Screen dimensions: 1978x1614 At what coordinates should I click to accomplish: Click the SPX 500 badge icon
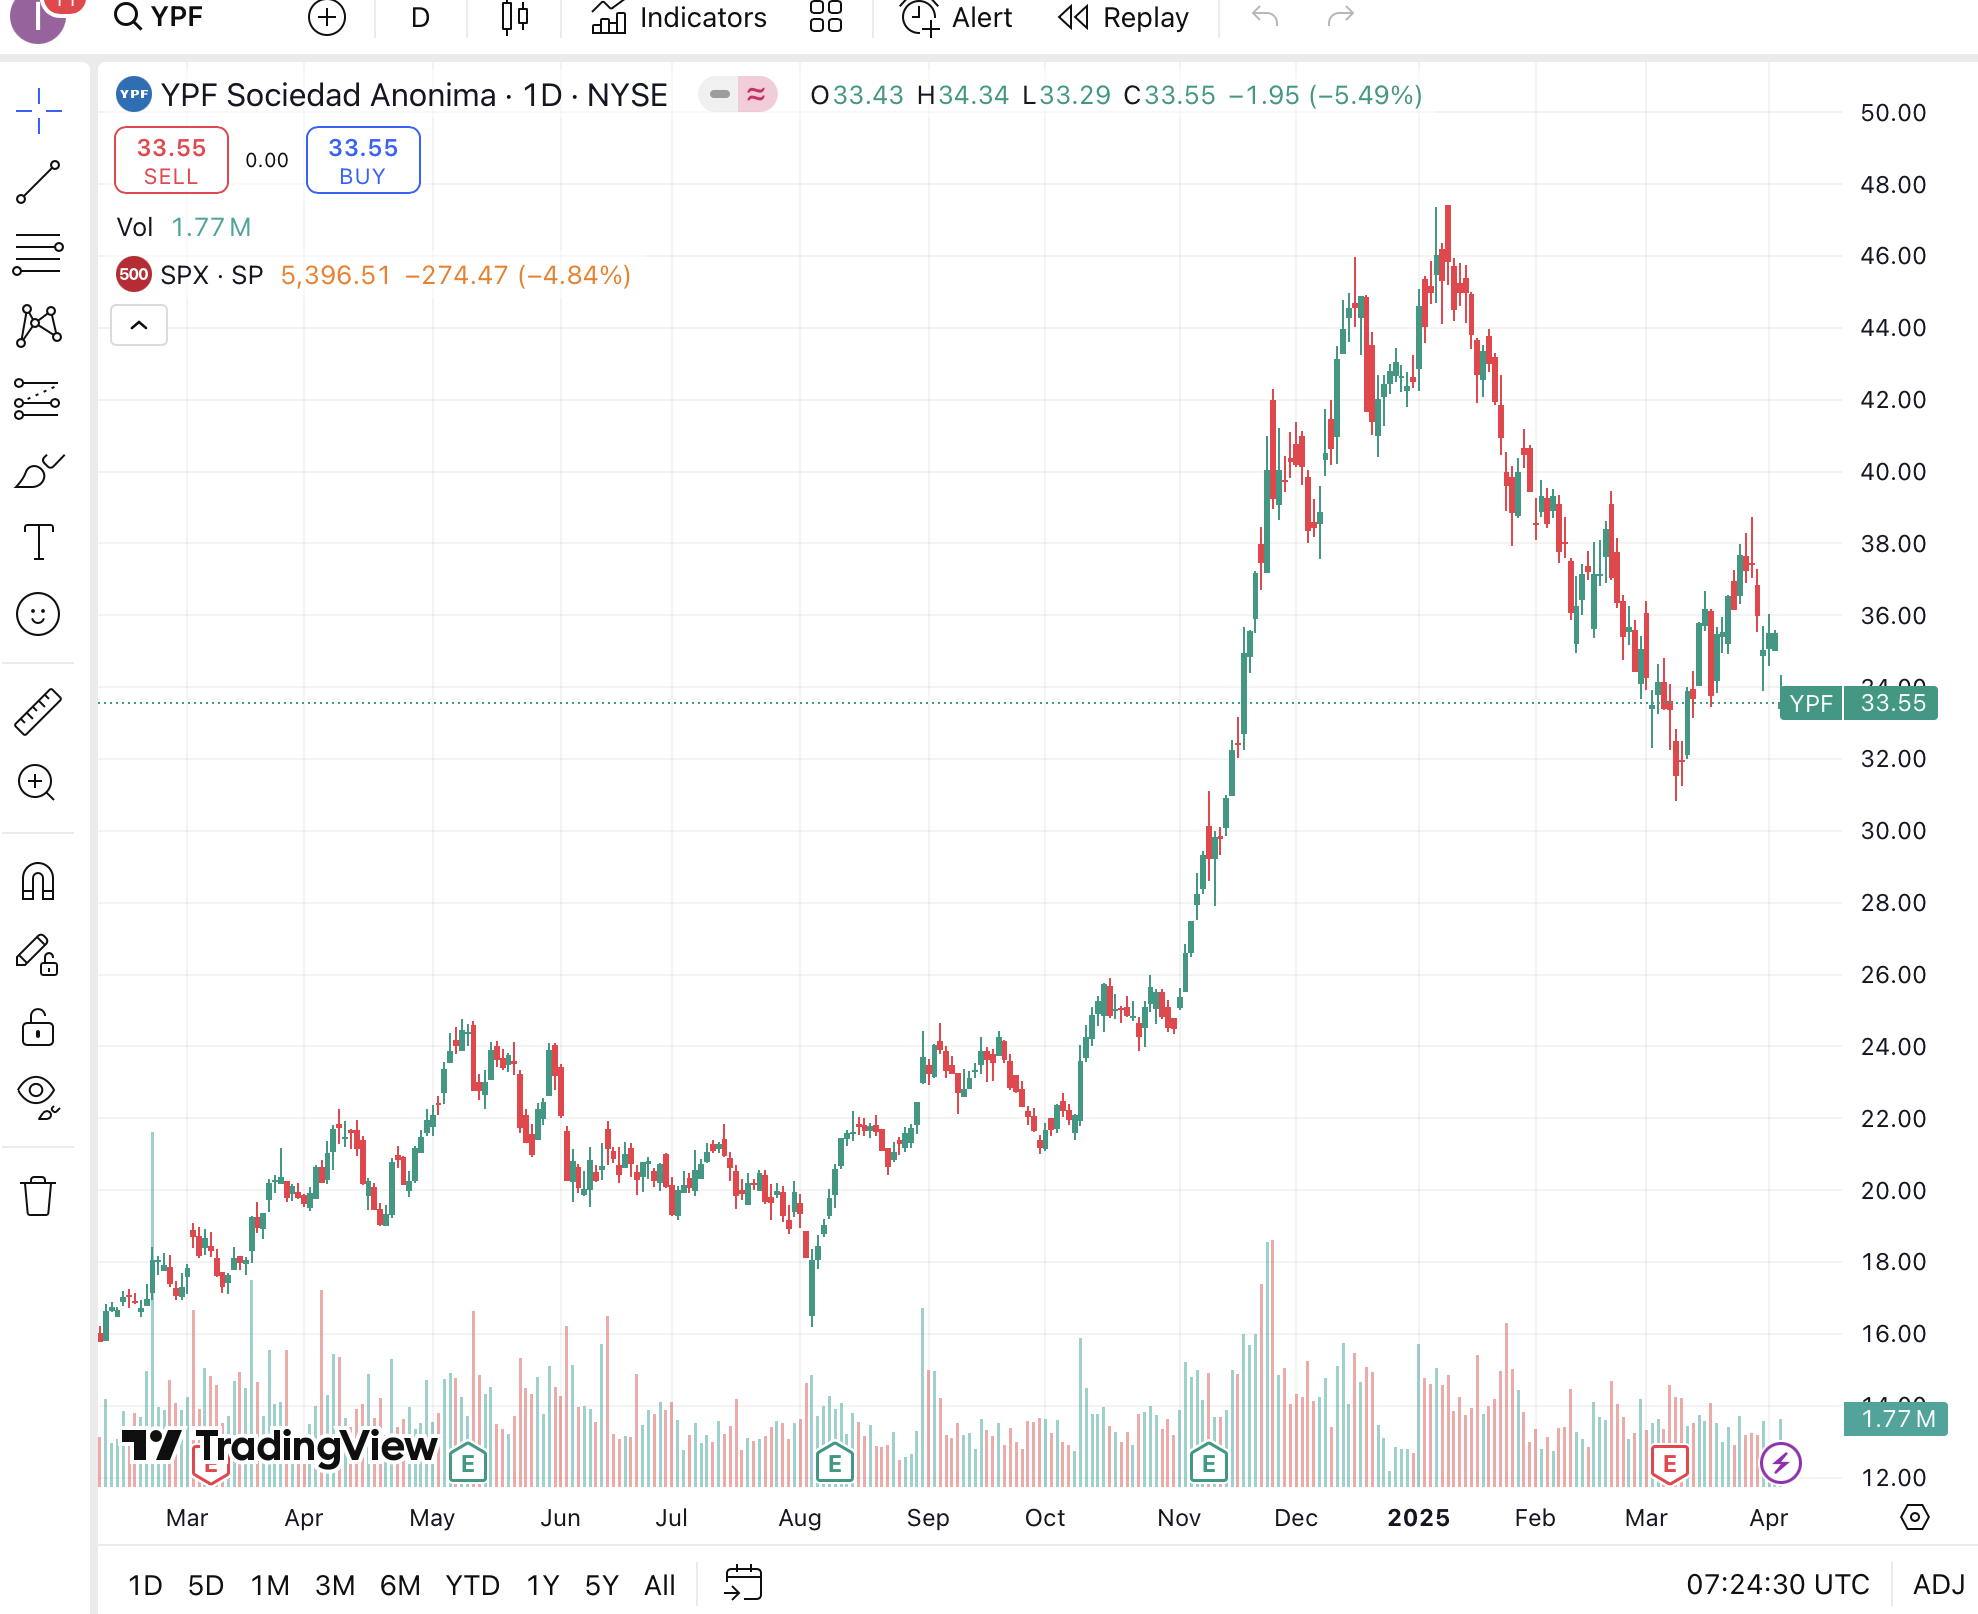[x=134, y=275]
